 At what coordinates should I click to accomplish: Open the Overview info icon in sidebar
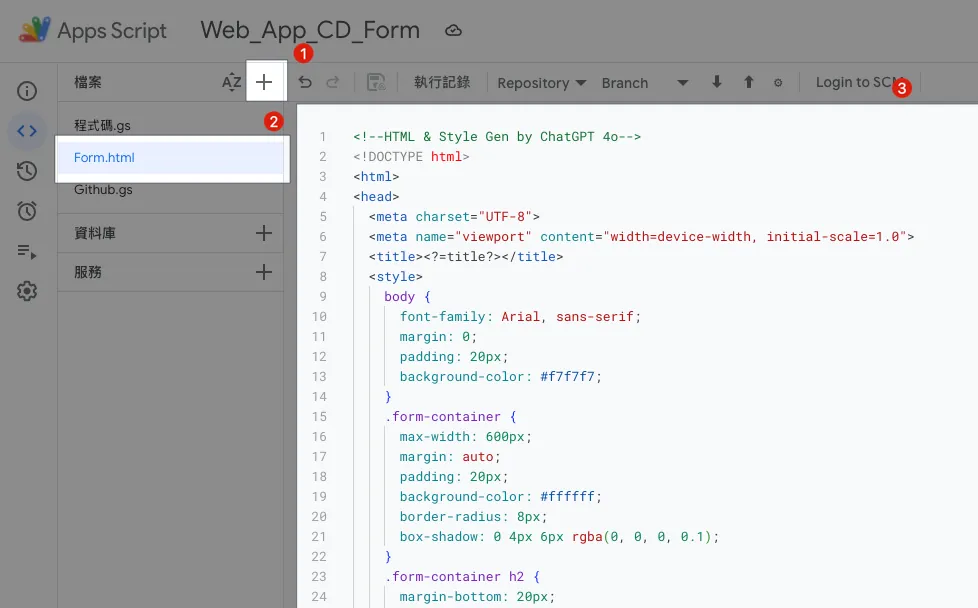pyautogui.click(x=27, y=91)
